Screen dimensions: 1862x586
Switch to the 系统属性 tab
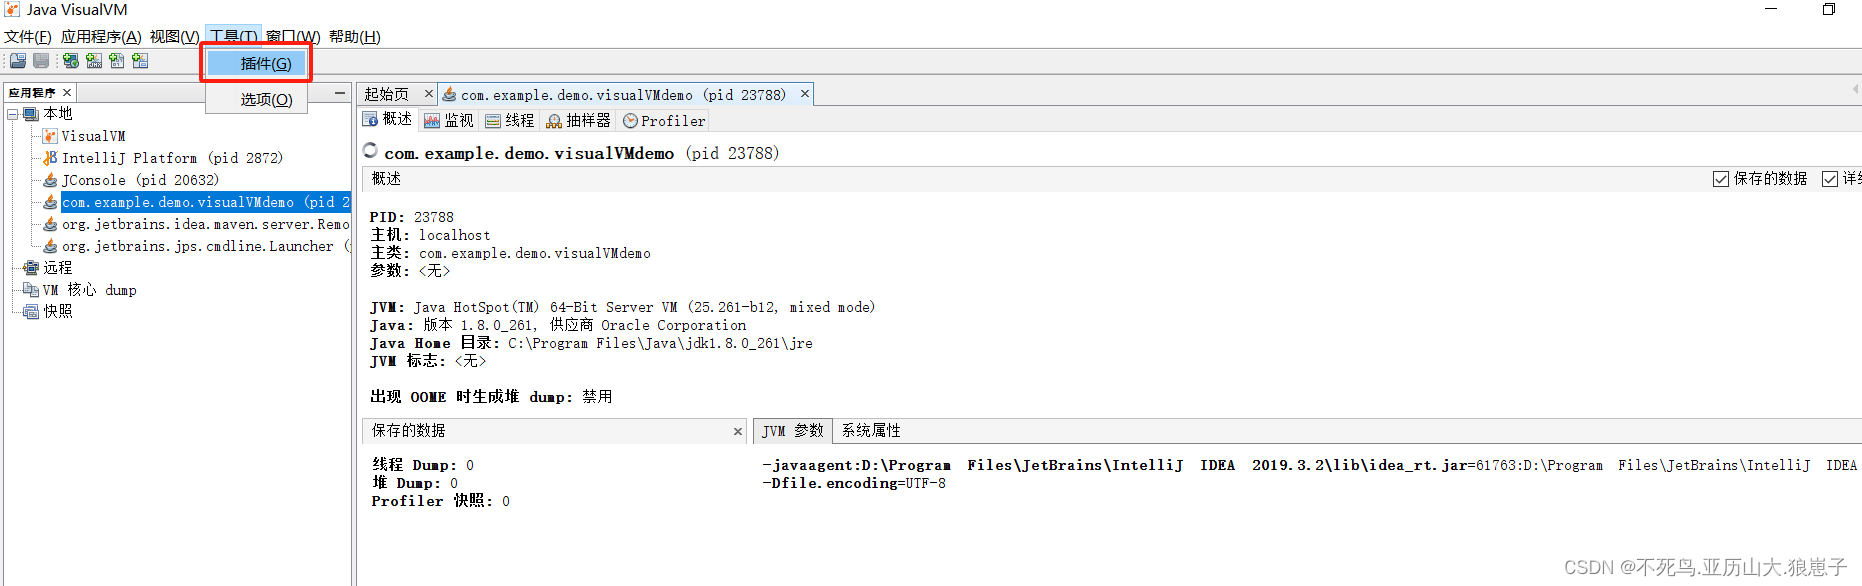[x=870, y=430]
